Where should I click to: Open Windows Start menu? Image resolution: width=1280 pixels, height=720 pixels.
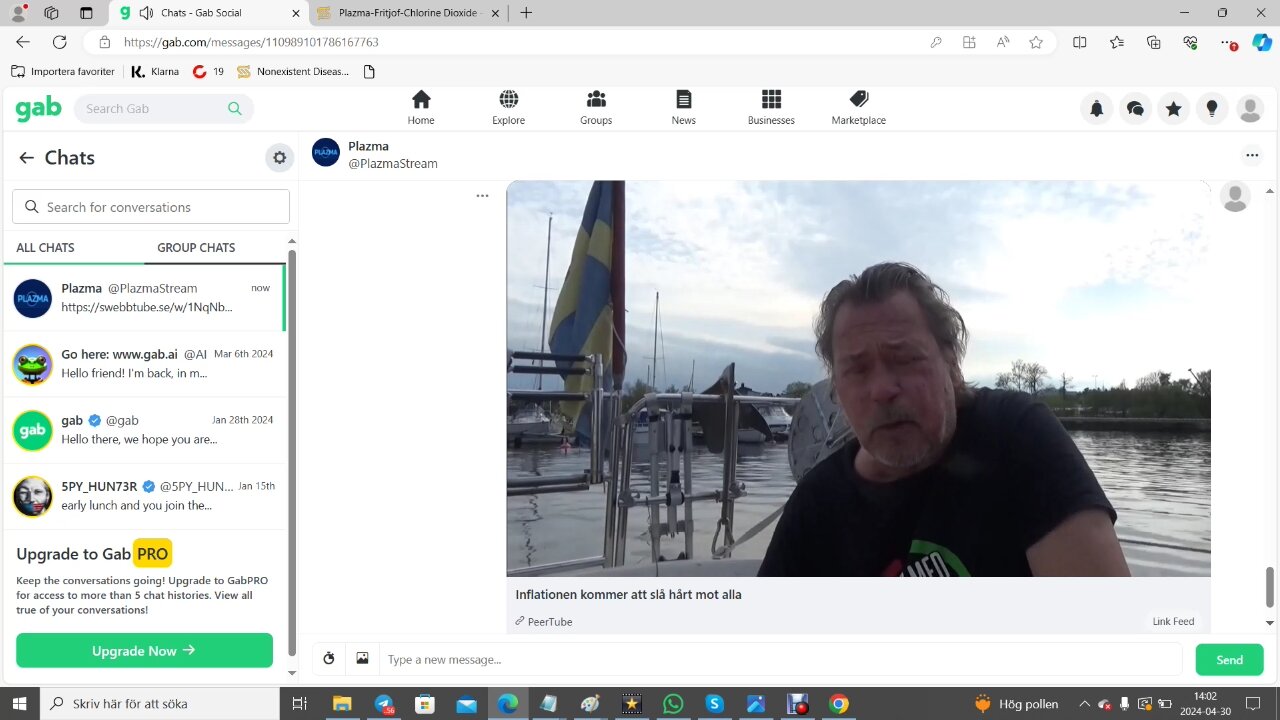[20, 704]
